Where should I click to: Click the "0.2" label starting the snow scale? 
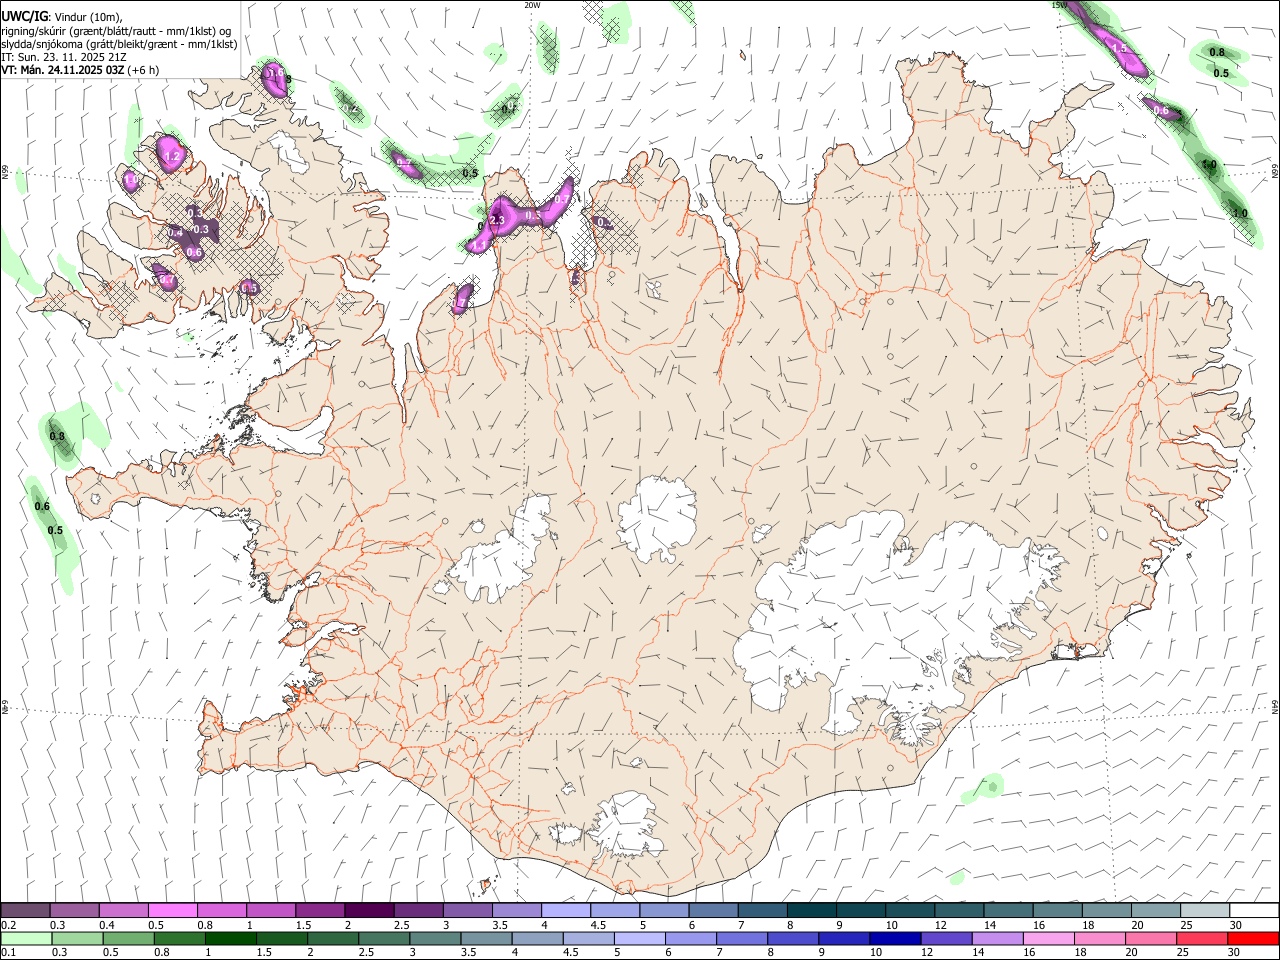[8, 925]
